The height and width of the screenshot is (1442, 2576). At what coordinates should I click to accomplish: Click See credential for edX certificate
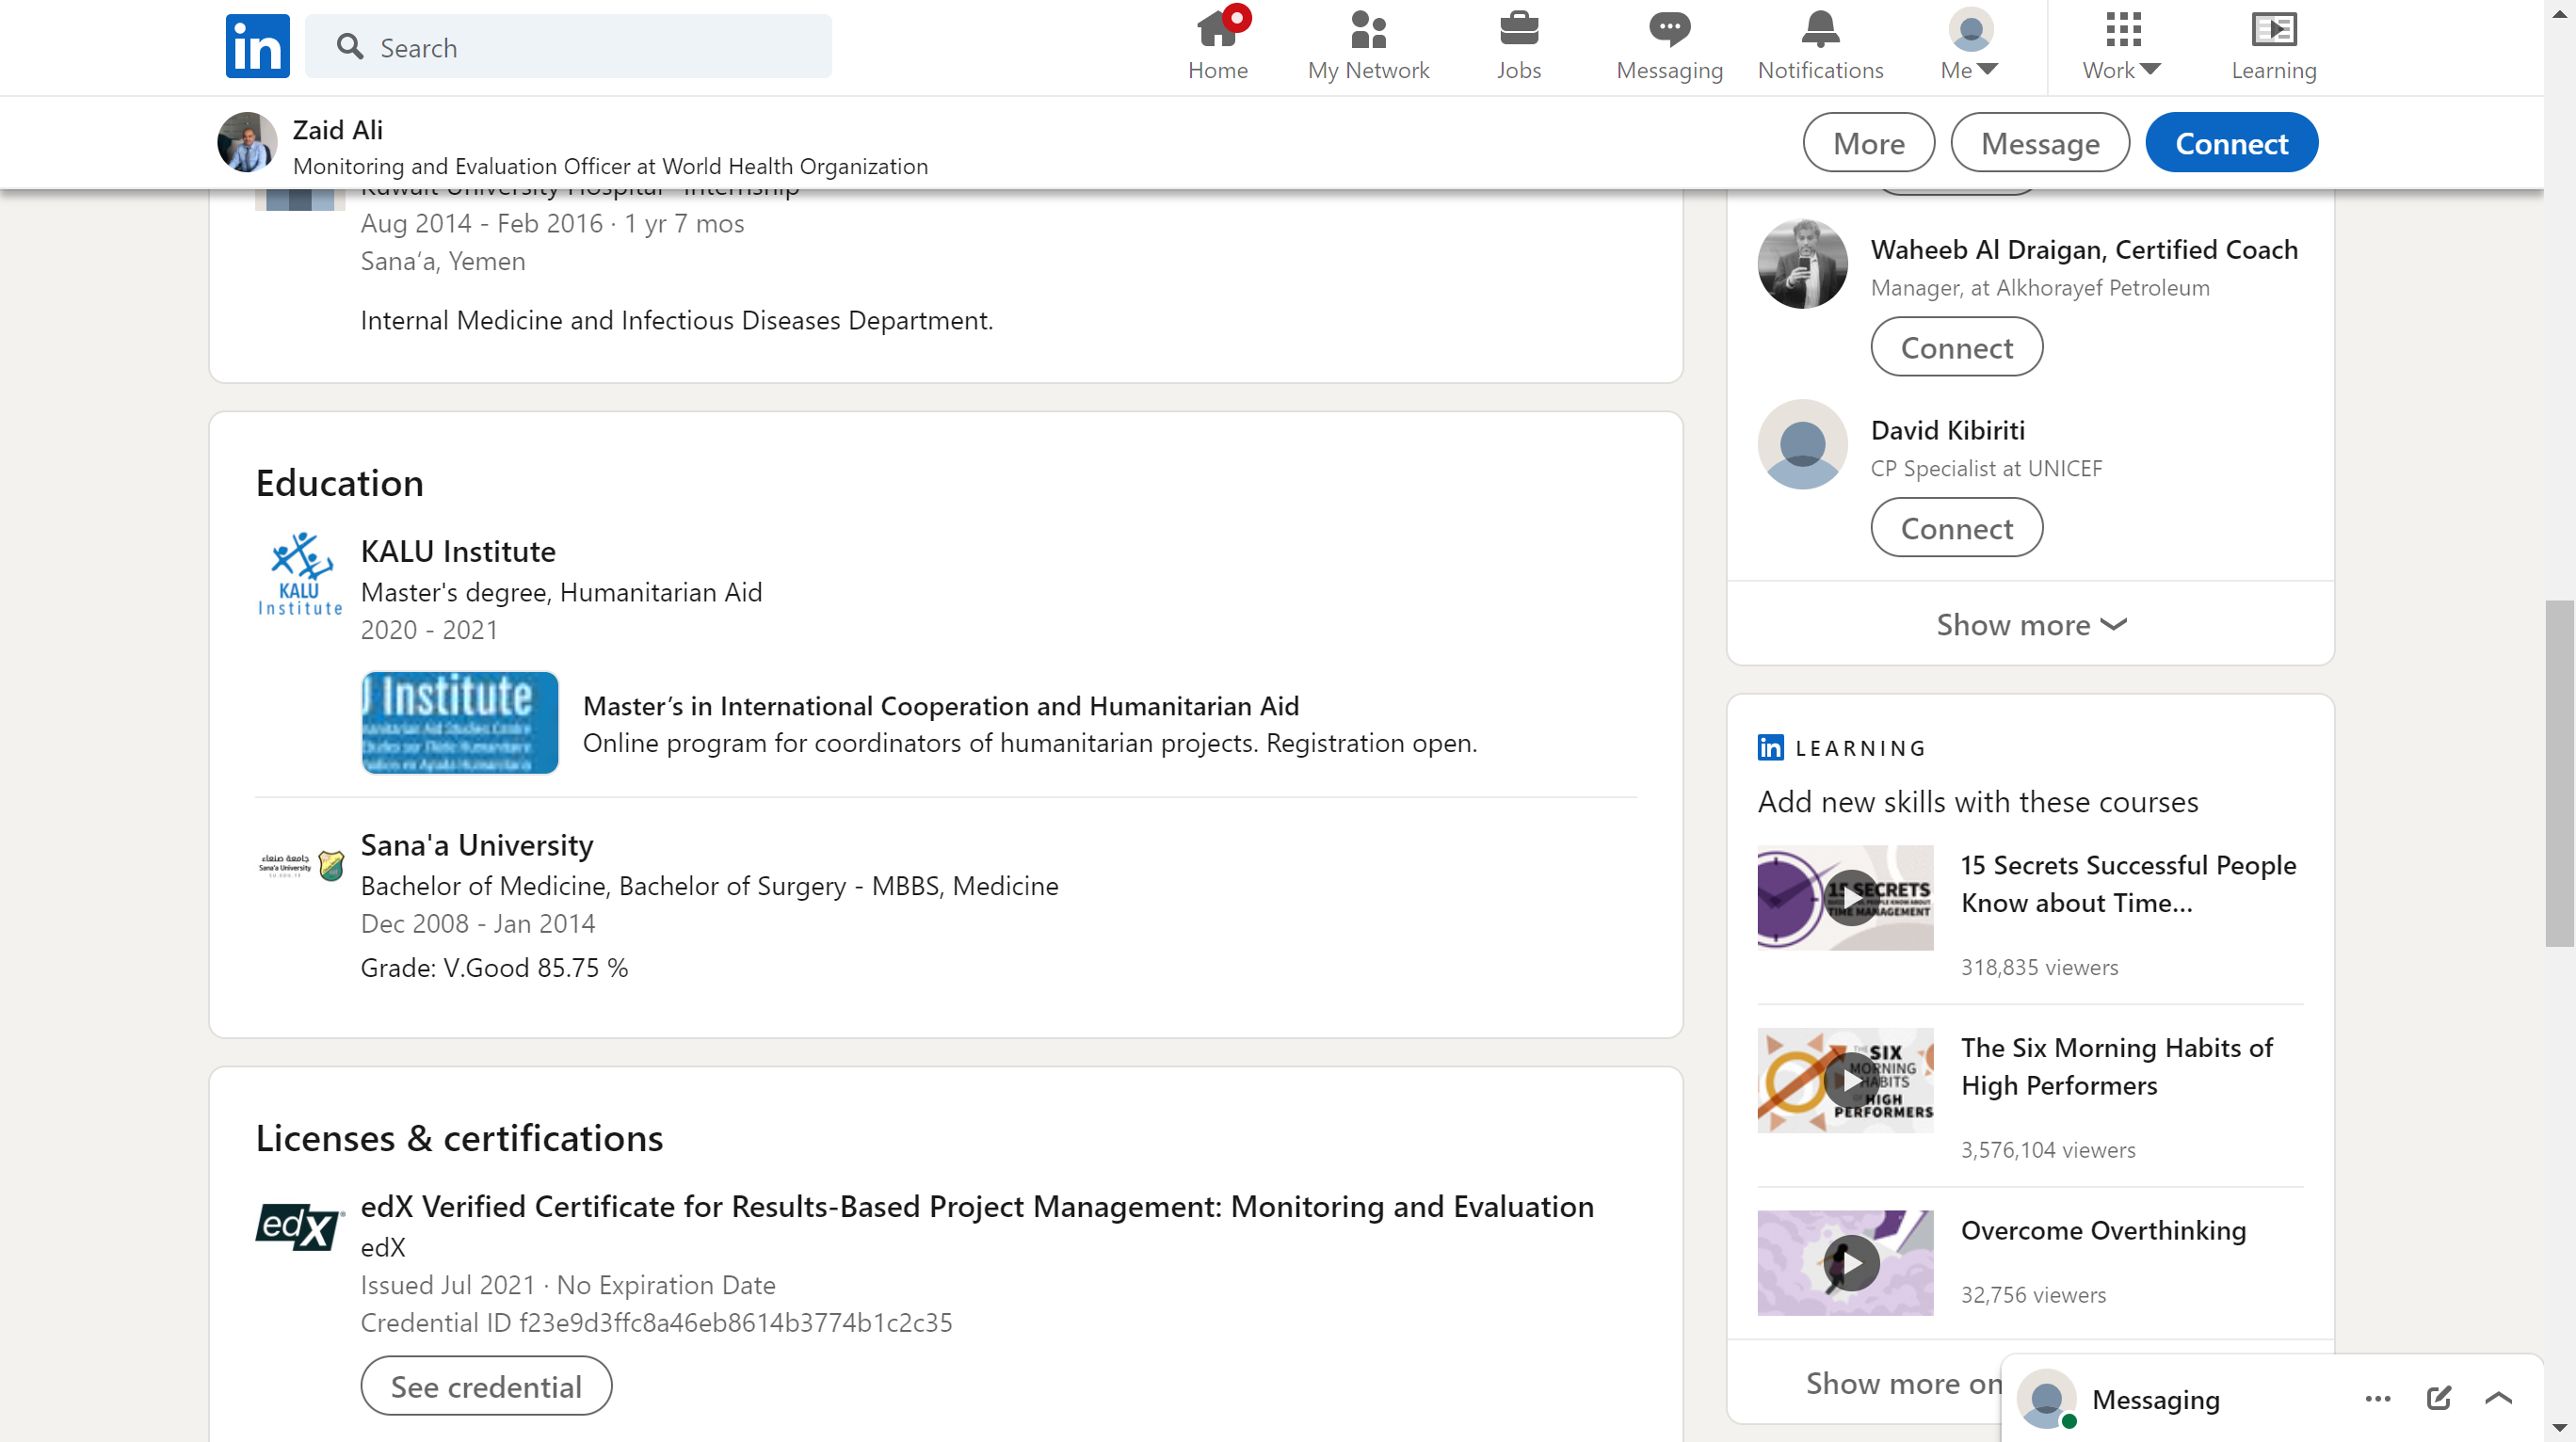486,1386
